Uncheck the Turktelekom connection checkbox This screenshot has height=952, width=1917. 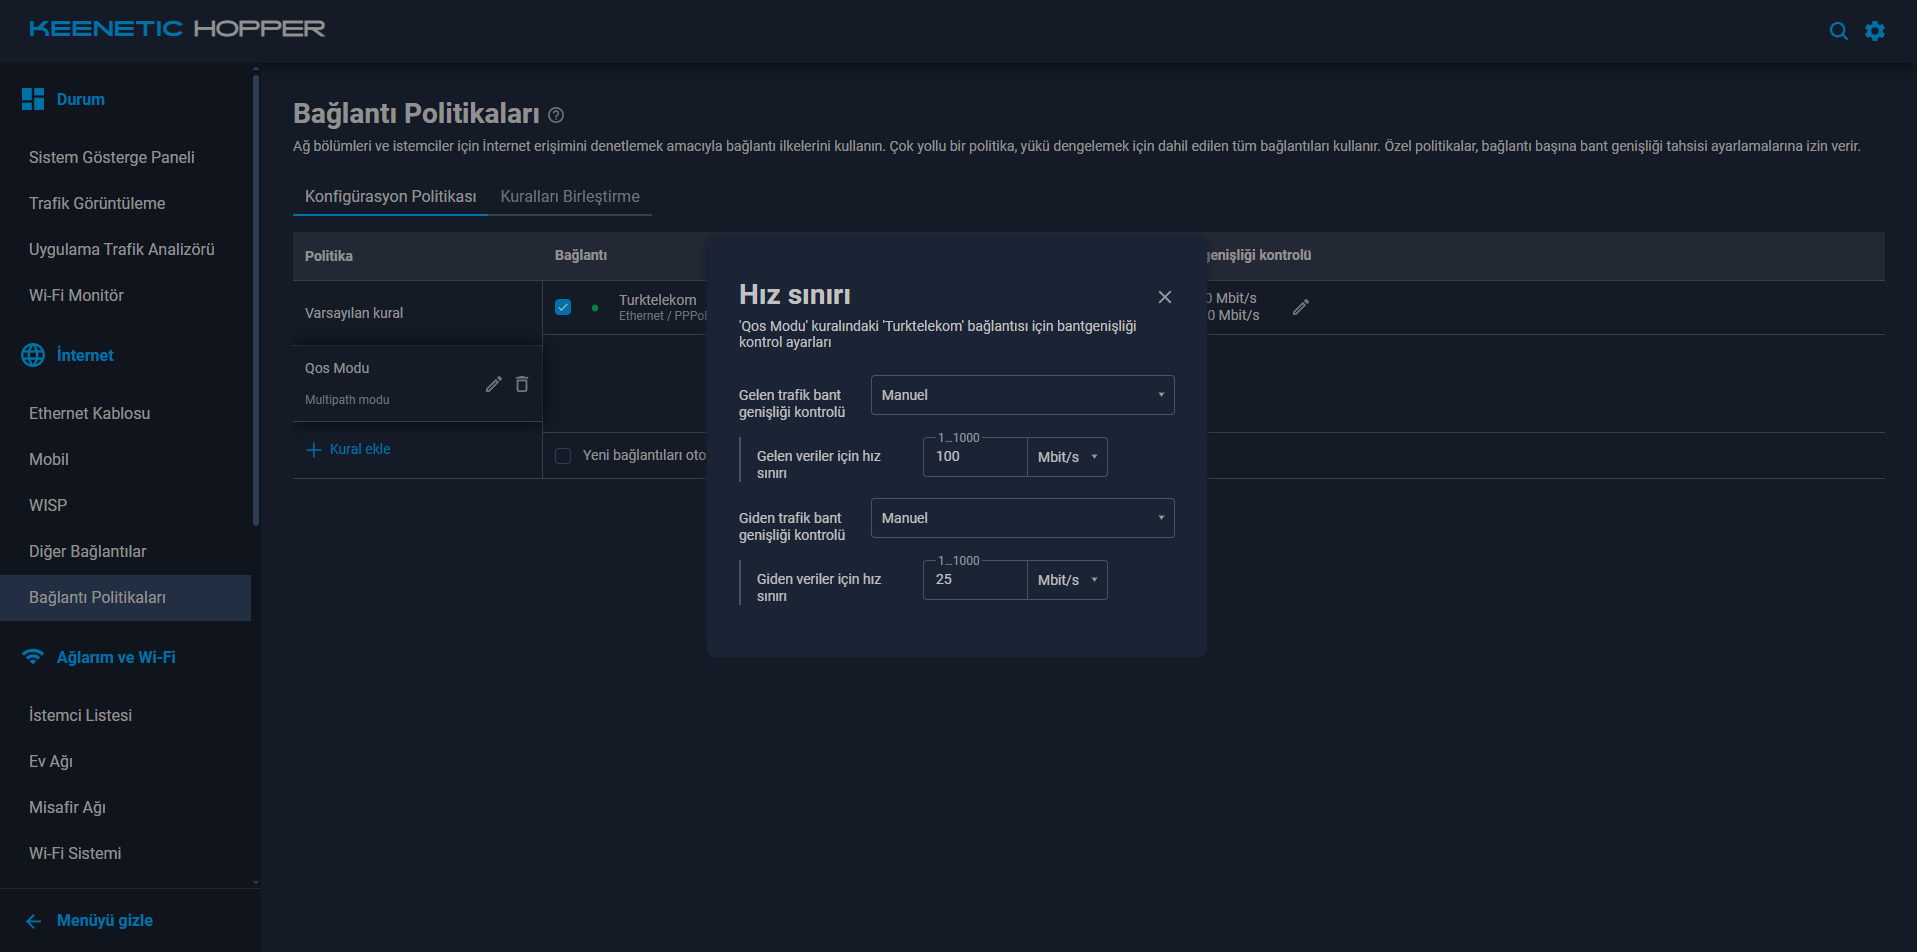563,307
